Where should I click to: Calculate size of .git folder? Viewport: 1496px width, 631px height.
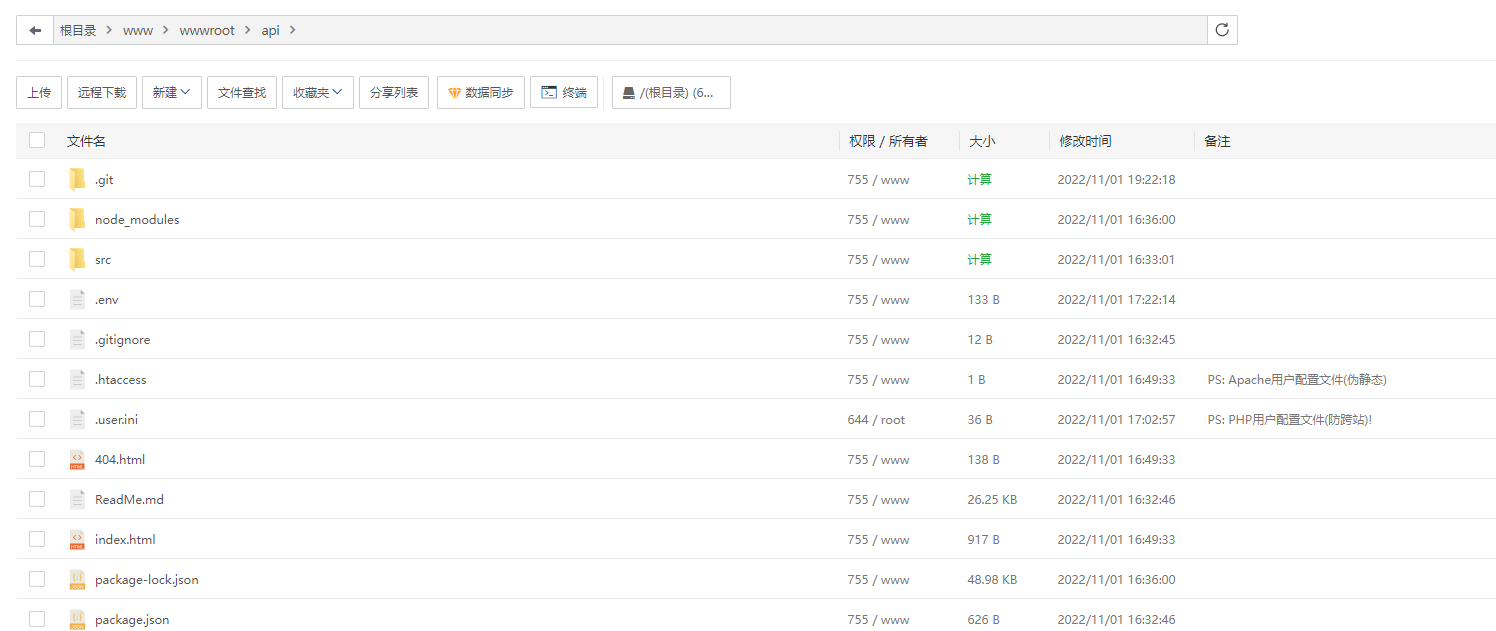coord(980,179)
